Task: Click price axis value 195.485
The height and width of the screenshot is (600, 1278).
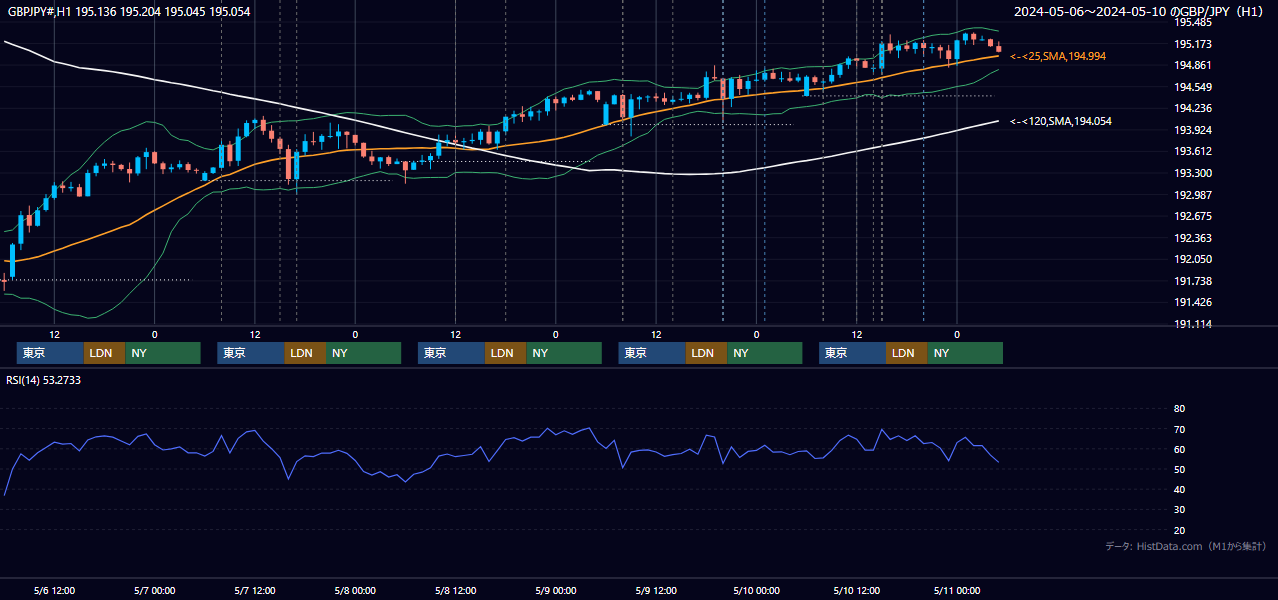Action: point(1192,22)
